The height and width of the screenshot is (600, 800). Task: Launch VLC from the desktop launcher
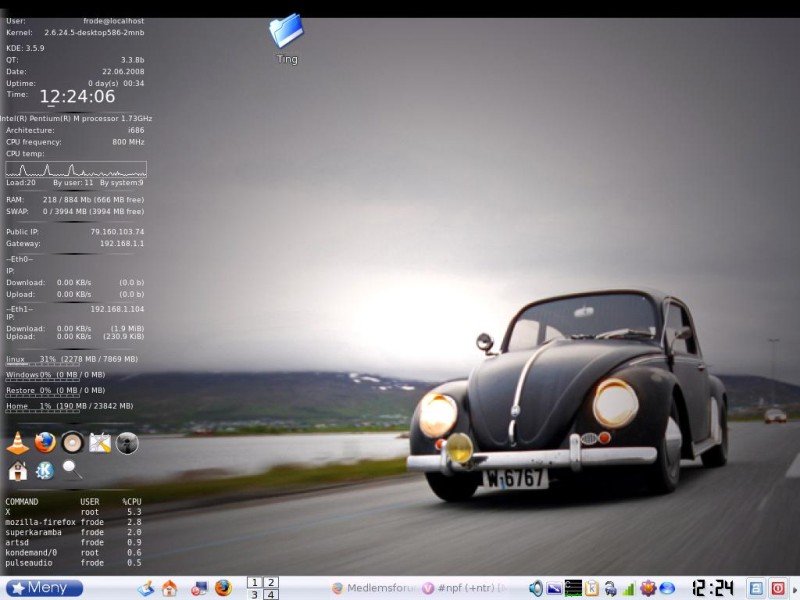point(18,443)
